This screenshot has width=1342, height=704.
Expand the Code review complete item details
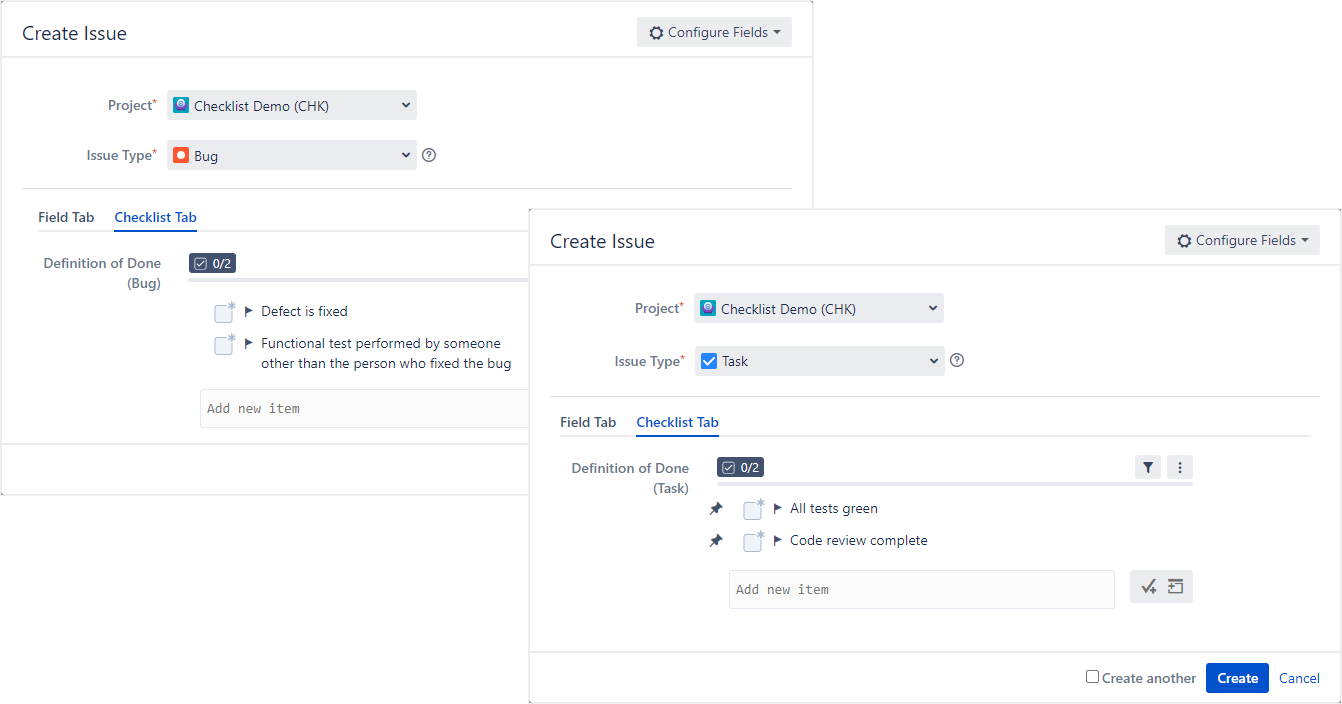point(775,540)
